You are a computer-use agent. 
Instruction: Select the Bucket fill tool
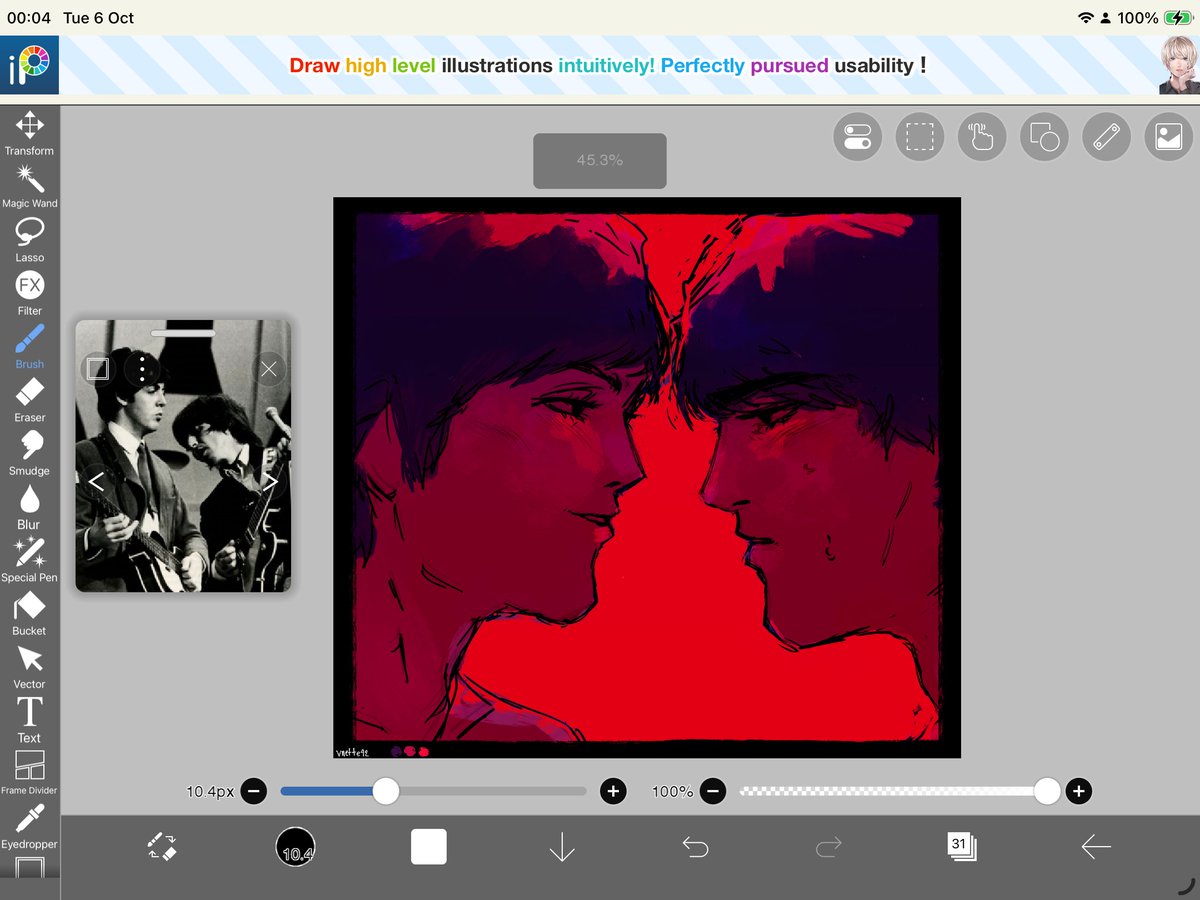point(29,614)
